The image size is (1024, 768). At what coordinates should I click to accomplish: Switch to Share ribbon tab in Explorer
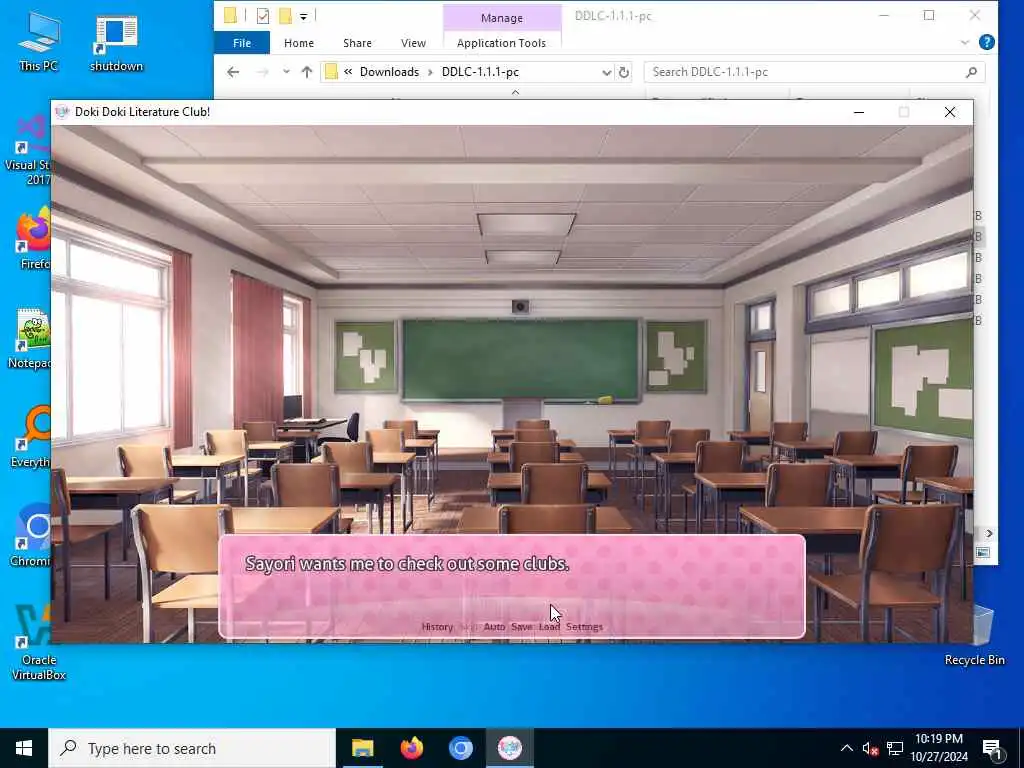click(357, 43)
